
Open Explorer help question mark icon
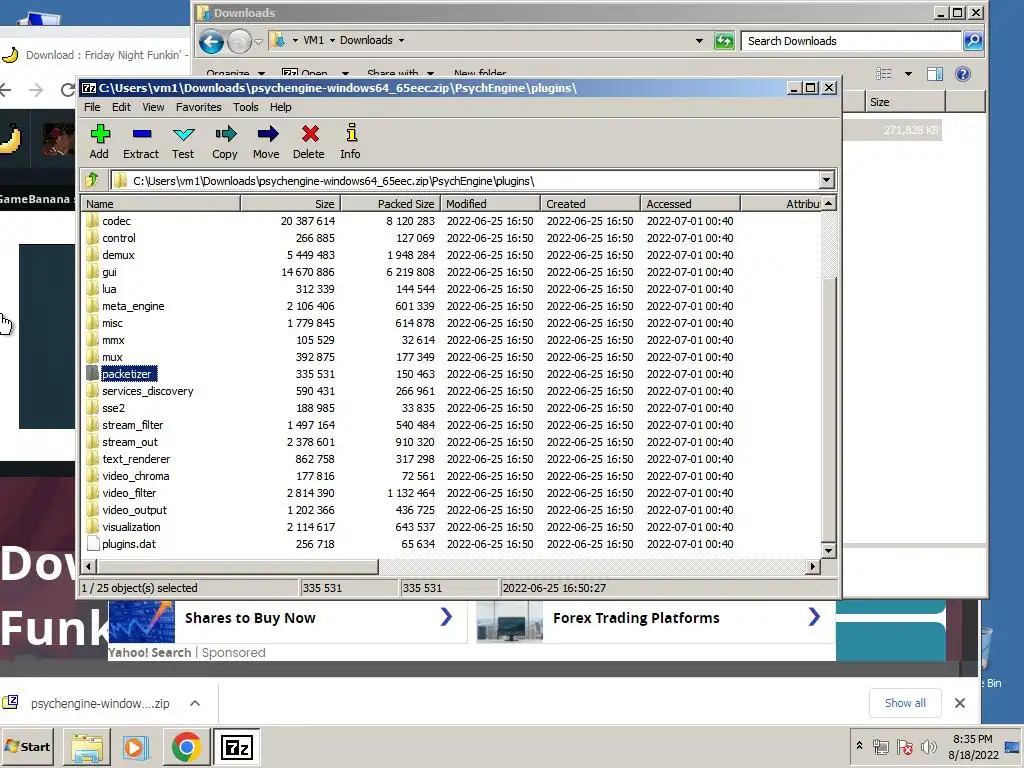[963, 74]
